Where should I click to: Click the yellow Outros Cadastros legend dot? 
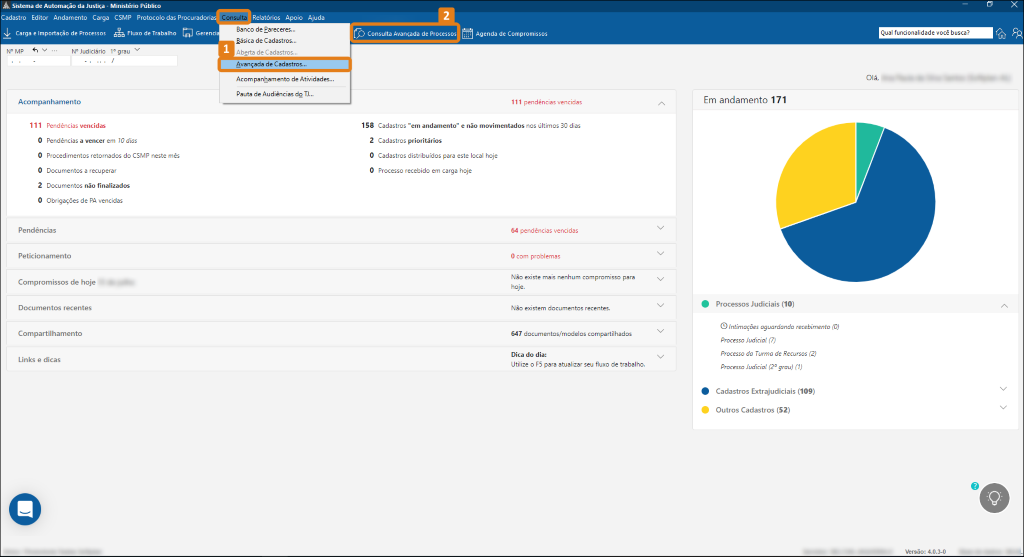pos(705,410)
